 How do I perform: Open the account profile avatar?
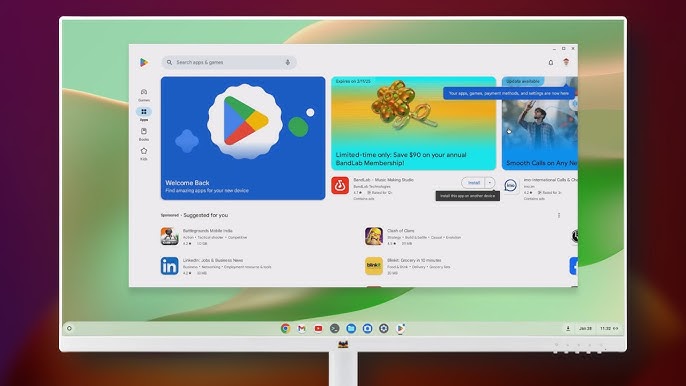[566, 62]
